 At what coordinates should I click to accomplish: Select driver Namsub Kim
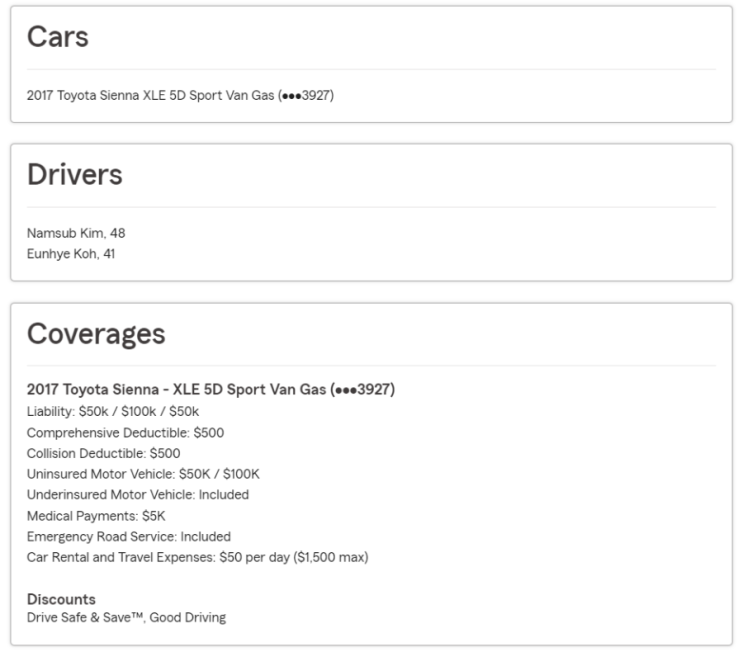76,233
